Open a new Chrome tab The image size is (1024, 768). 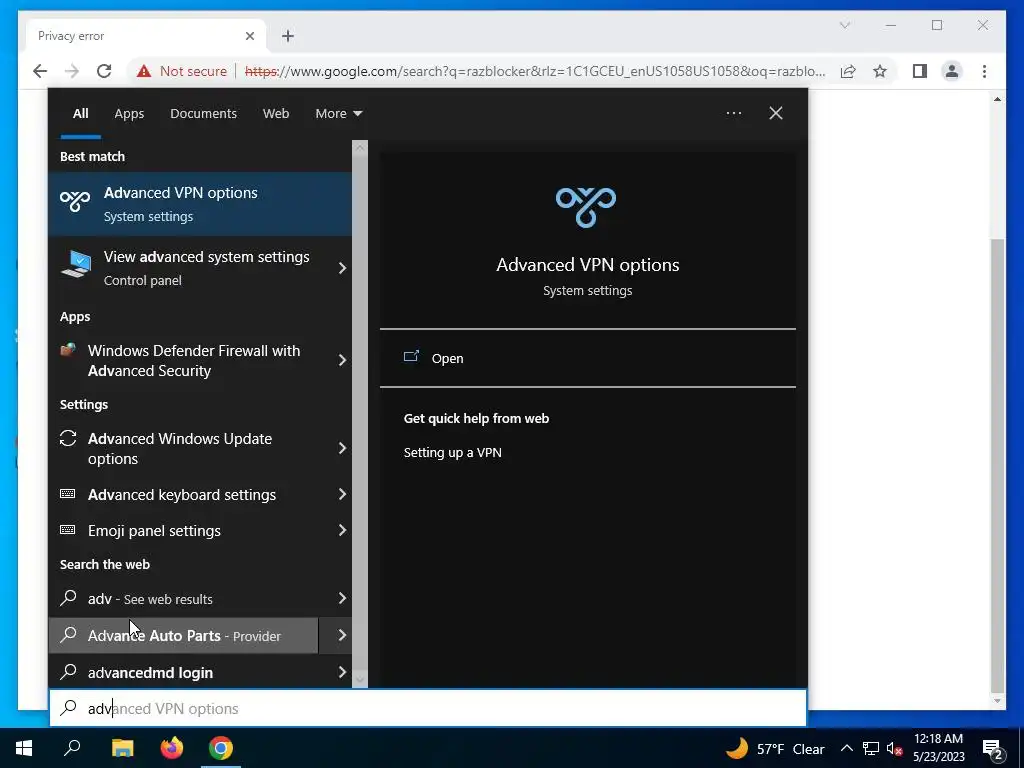click(288, 36)
